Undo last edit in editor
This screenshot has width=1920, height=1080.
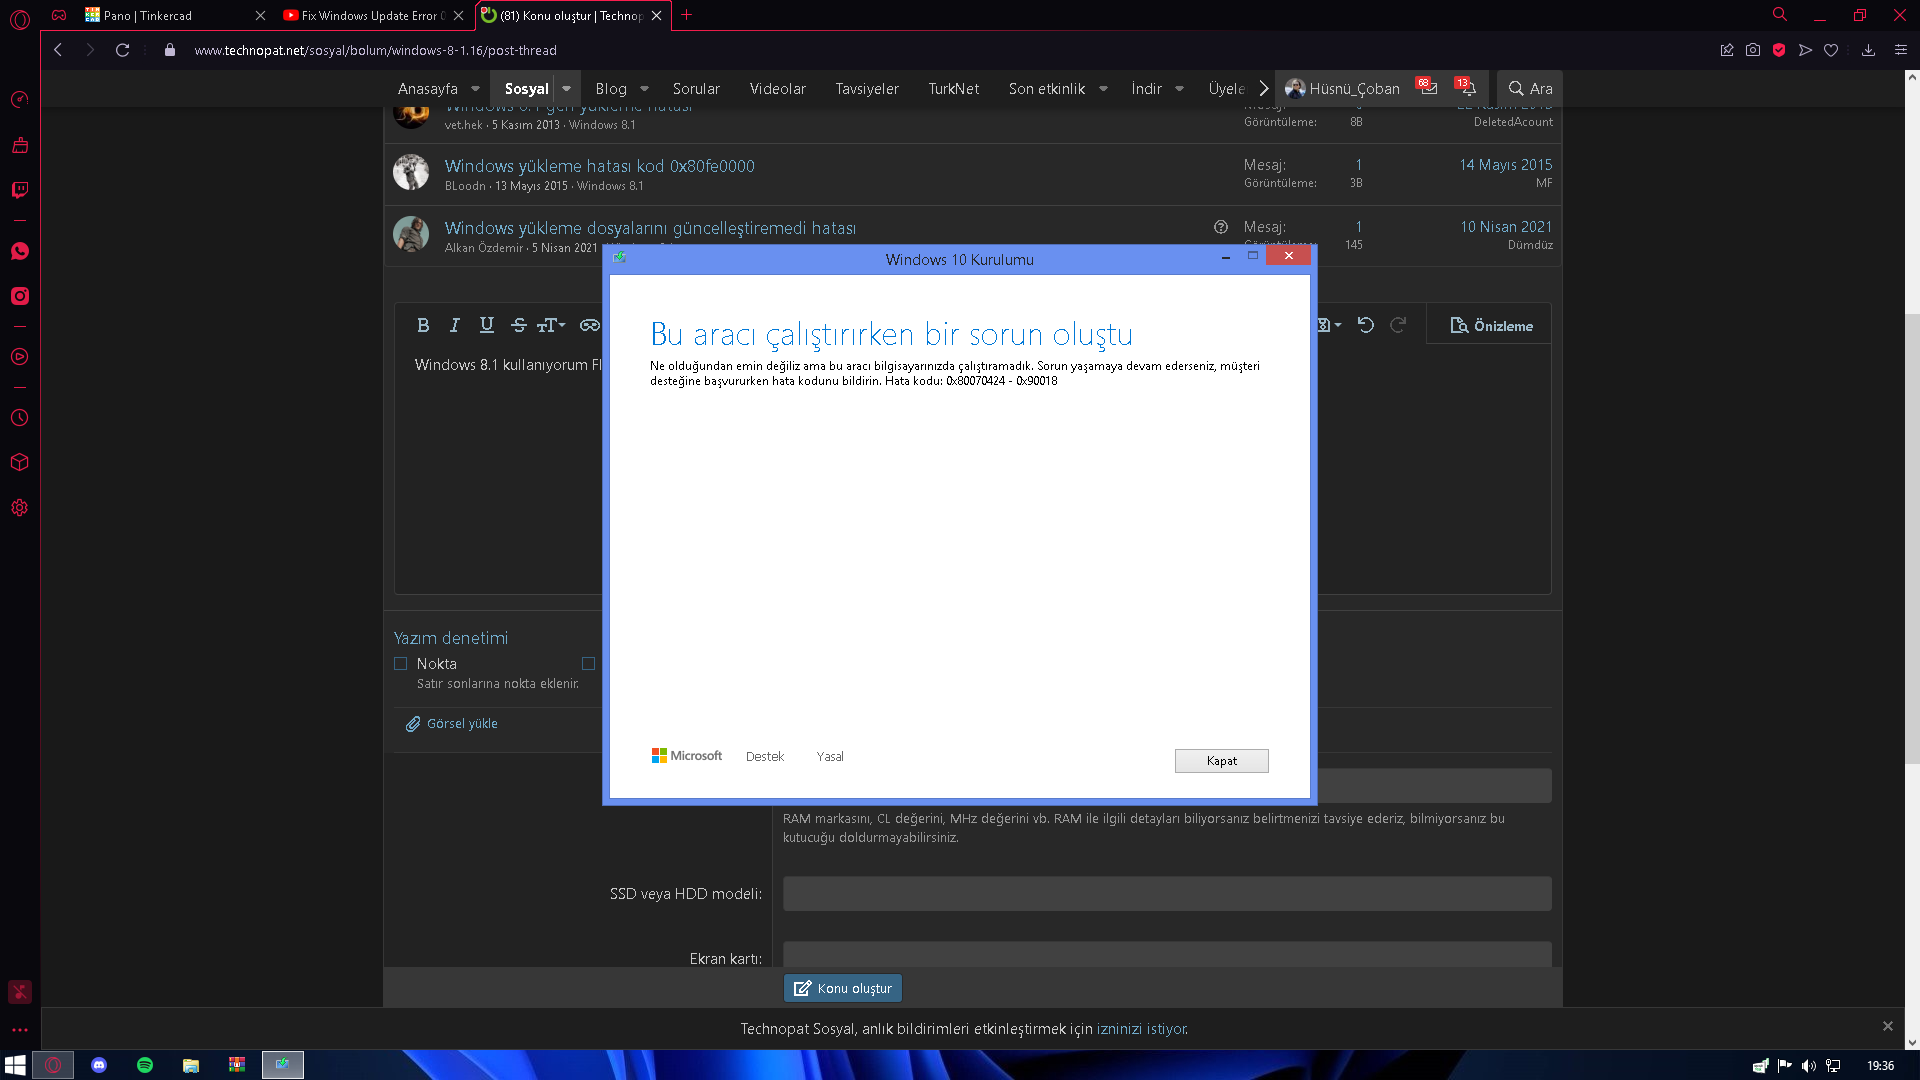(x=1365, y=325)
